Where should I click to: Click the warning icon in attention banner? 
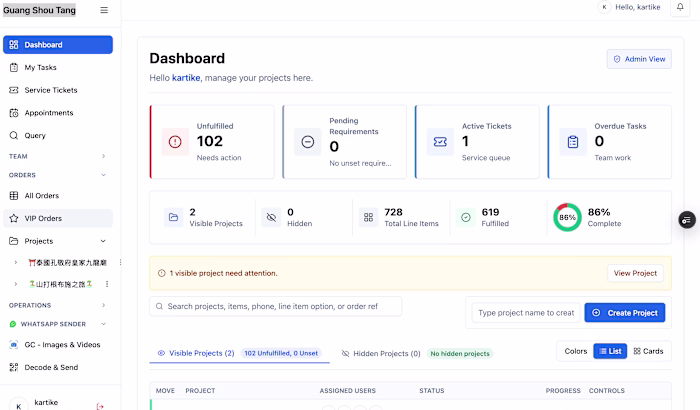[162, 273]
